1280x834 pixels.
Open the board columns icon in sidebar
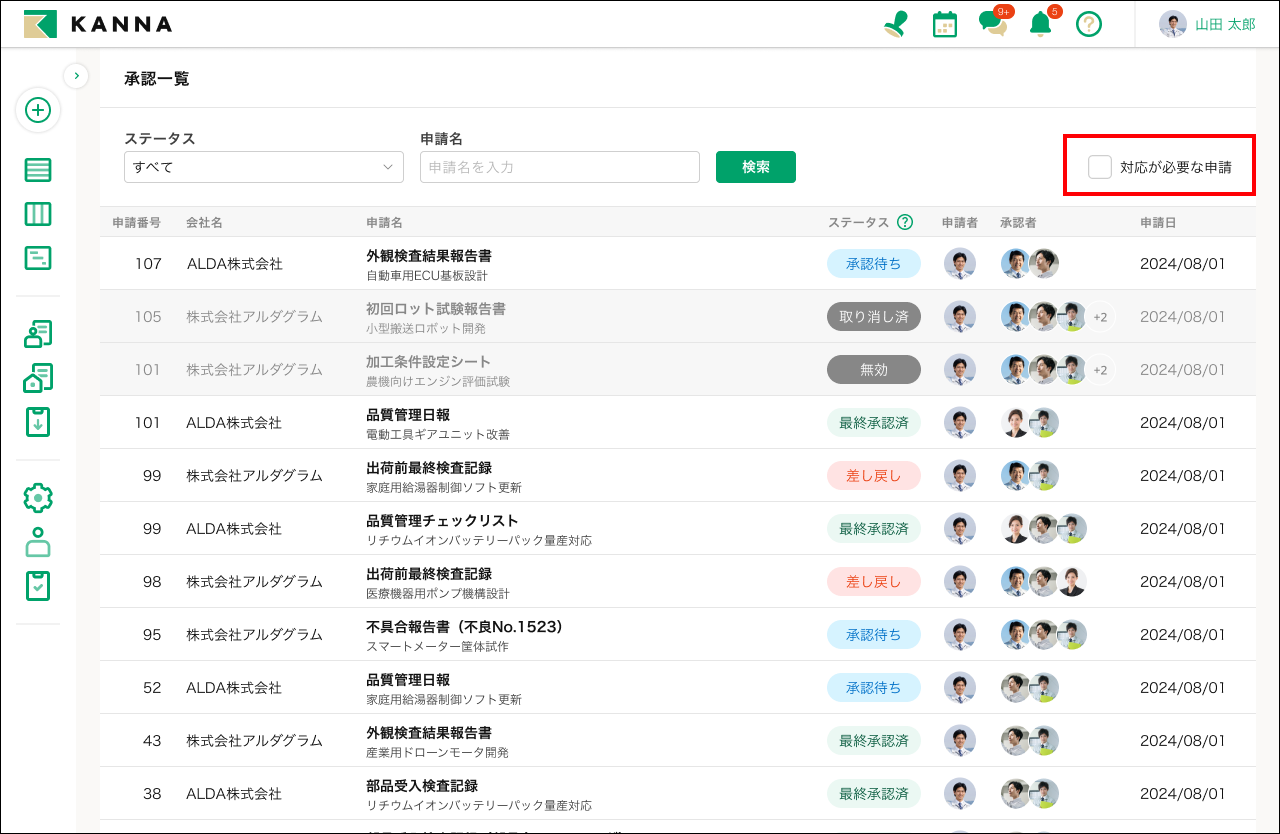coord(38,214)
